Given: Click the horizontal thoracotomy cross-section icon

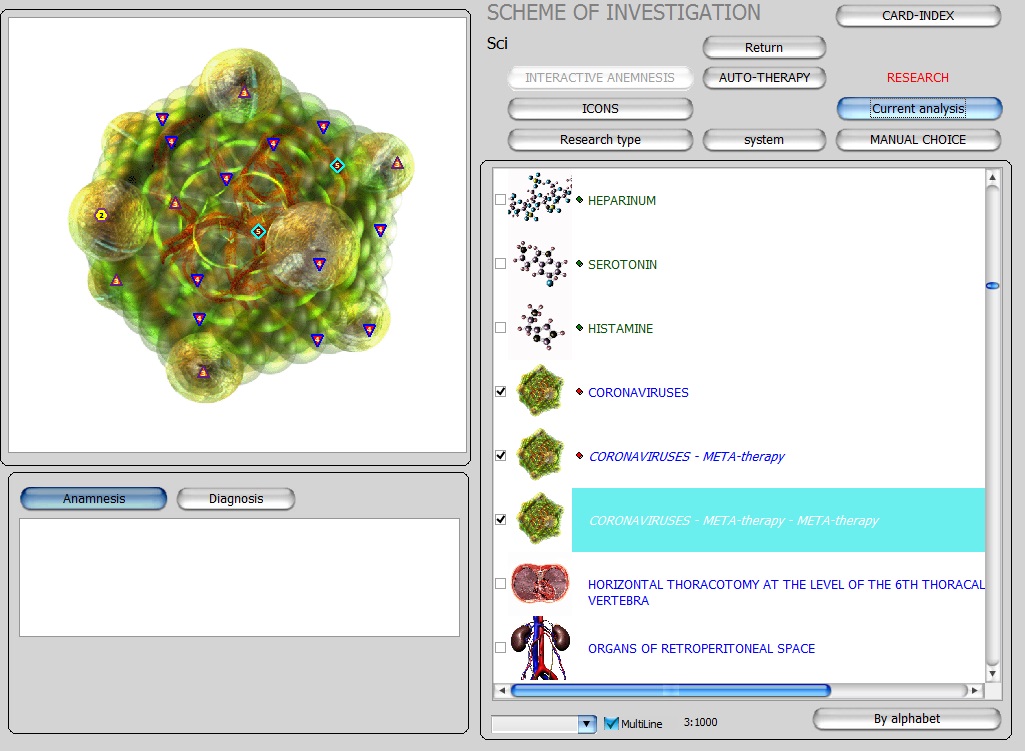Looking at the screenshot, I should click(x=540, y=584).
